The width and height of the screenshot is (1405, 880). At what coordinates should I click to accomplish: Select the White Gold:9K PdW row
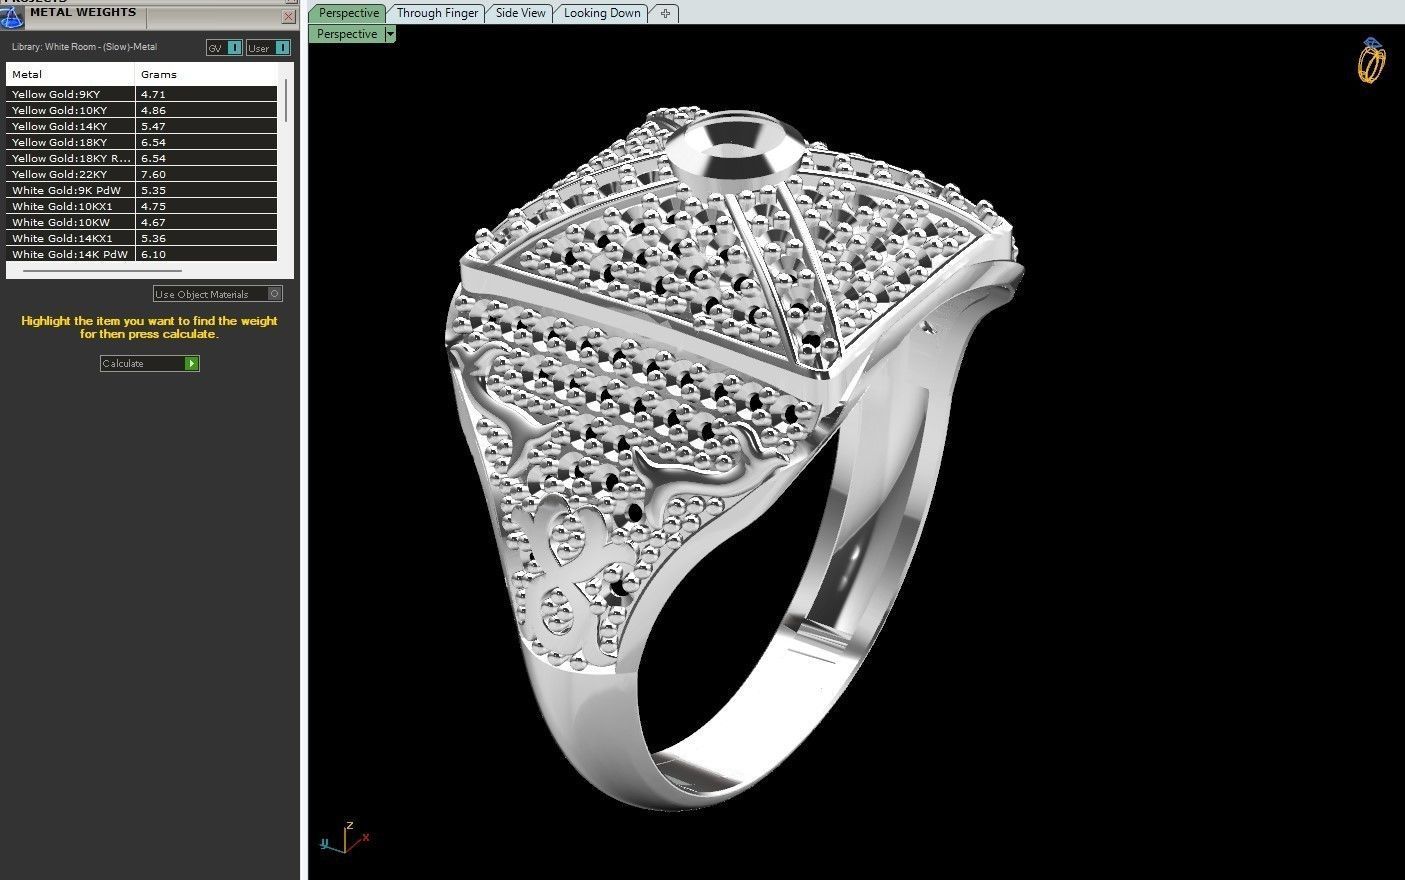coord(141,190)
